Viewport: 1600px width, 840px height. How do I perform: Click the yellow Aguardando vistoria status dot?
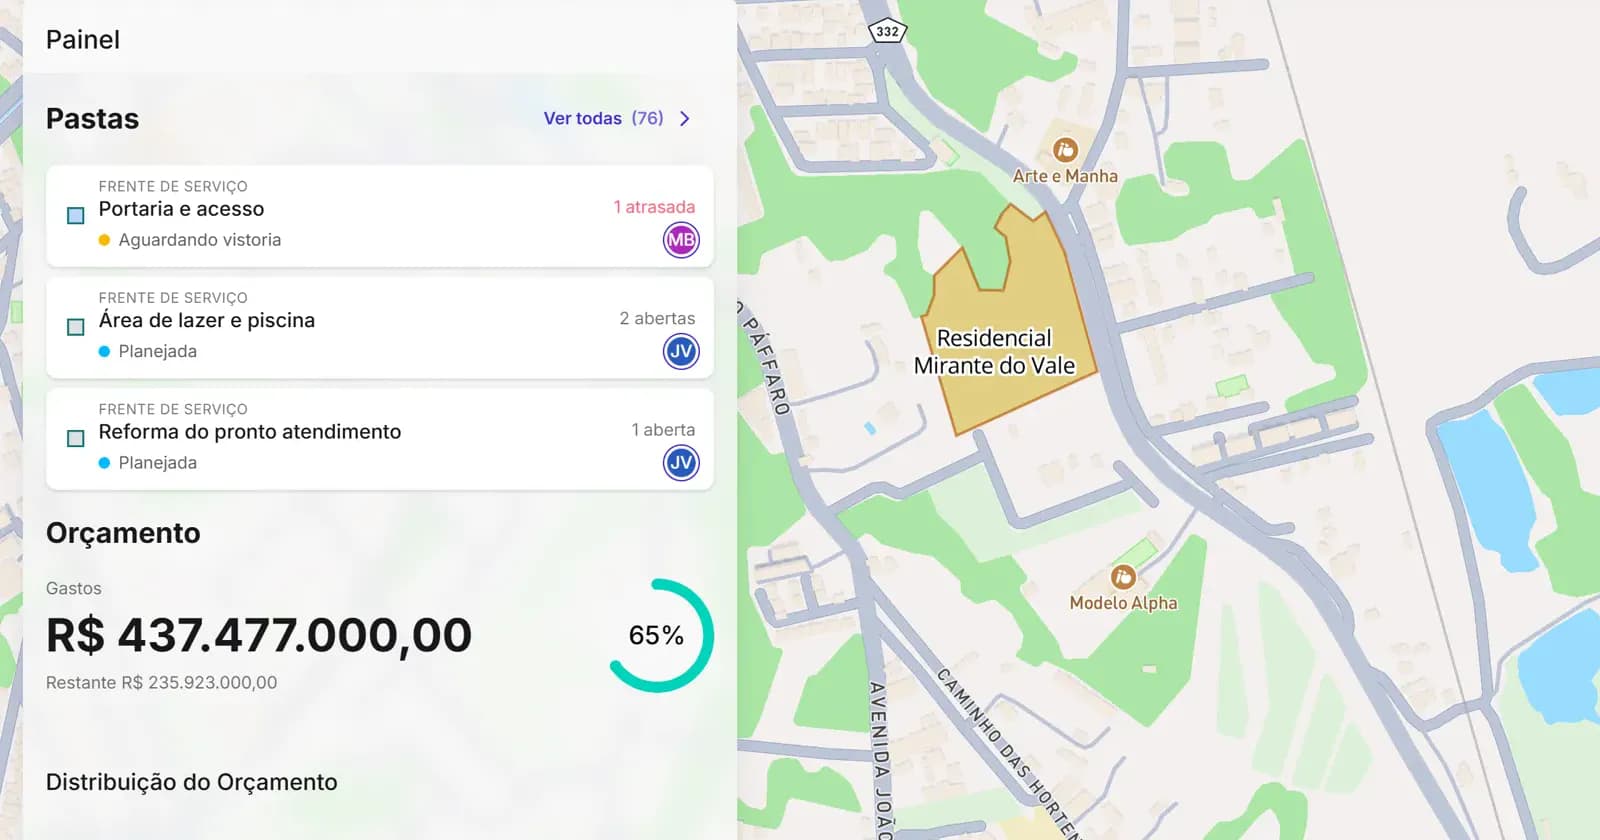(x=104, y=240)
